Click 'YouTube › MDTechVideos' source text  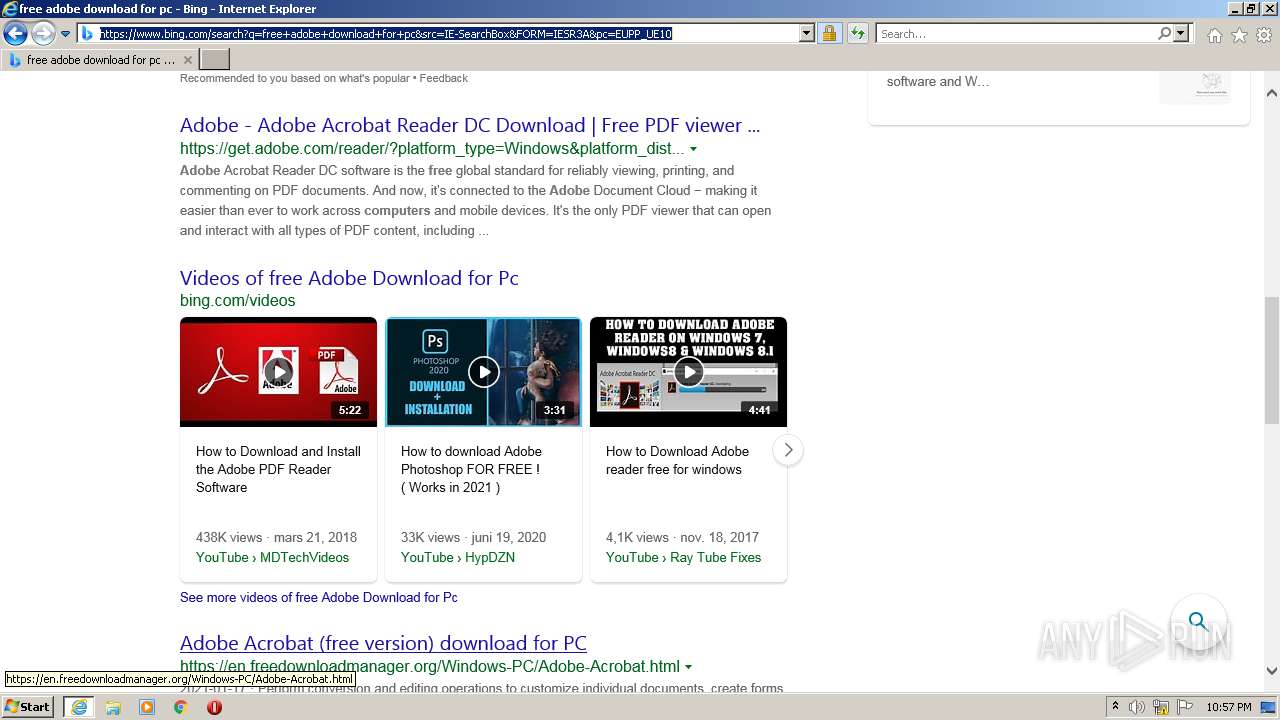(x=272, y=557)
